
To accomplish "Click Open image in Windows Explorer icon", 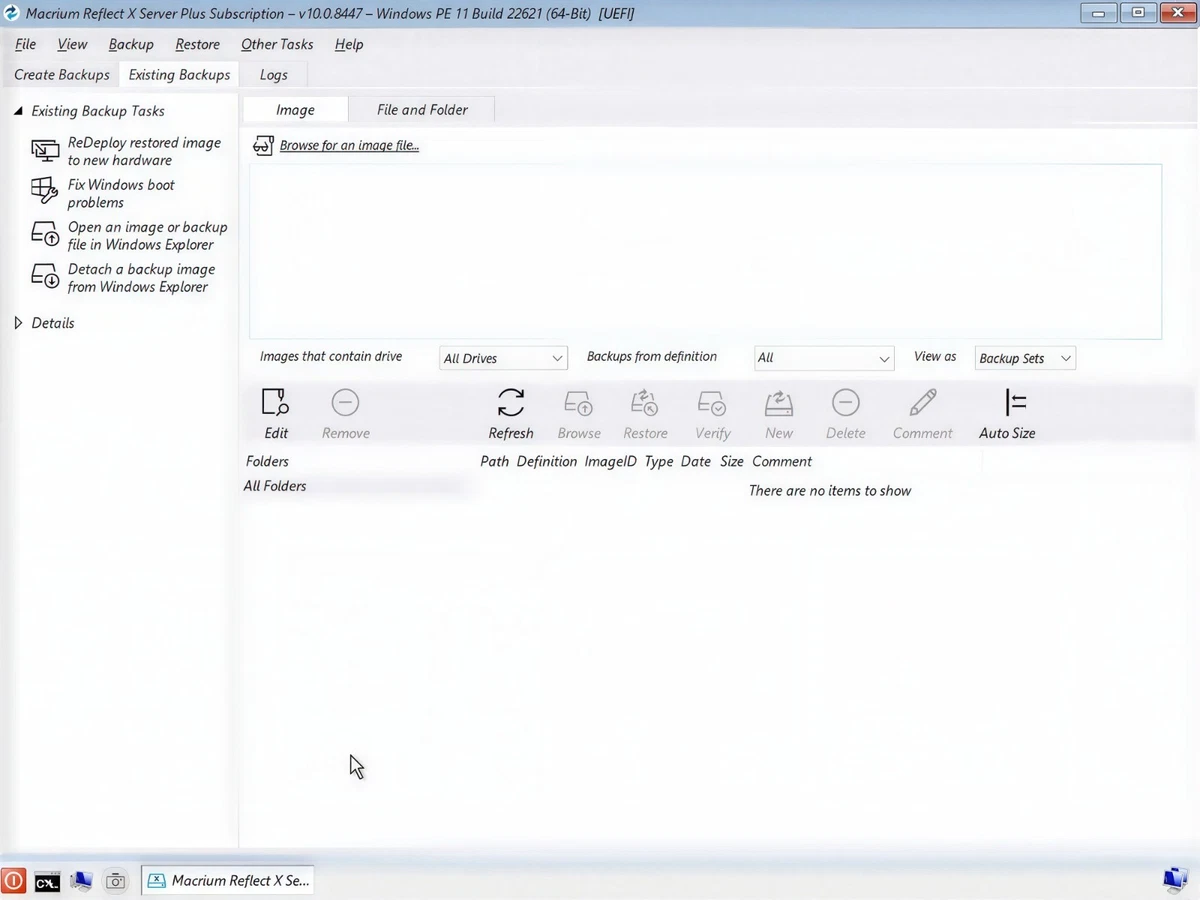I will coord(45,234).
